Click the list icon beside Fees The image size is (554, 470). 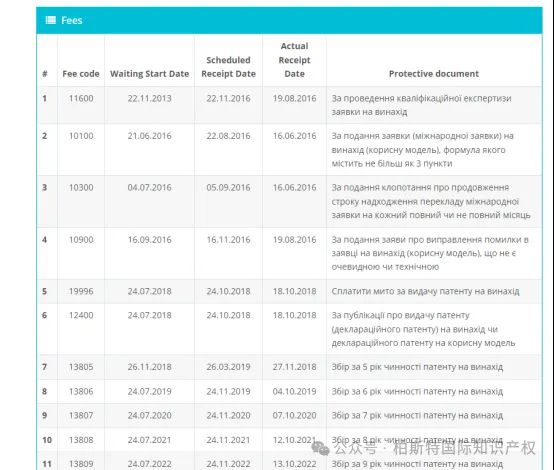pyautogui.click(x=51, y=20)
